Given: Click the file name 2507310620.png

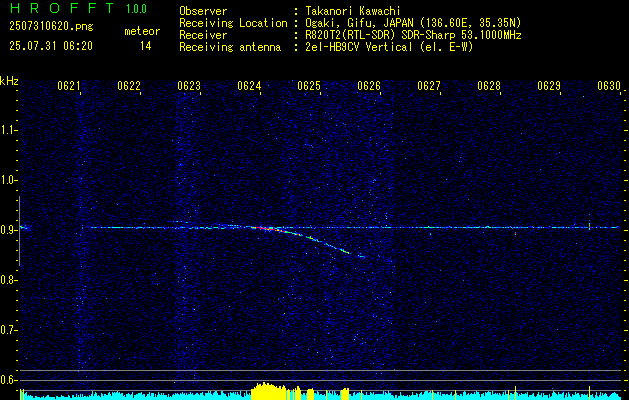Looking at the screenshot, I should (x=51, y=26).
